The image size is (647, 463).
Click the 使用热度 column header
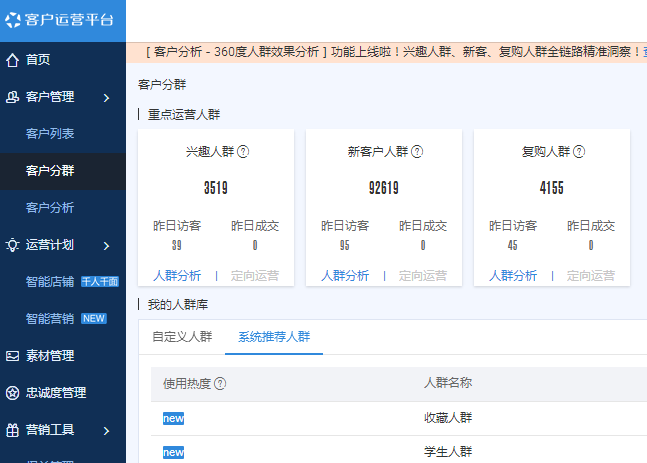click(x=187, y=384)
